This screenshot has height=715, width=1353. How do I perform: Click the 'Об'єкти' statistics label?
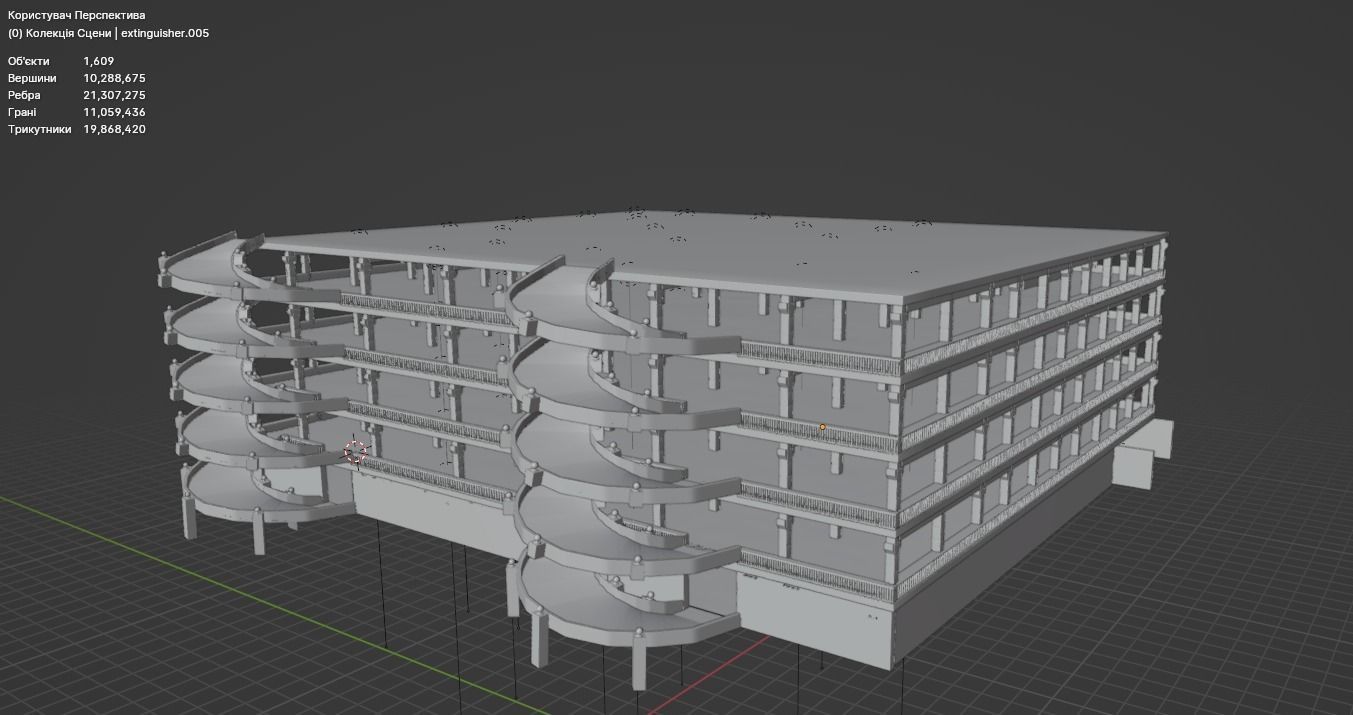[x=28, y=61]
